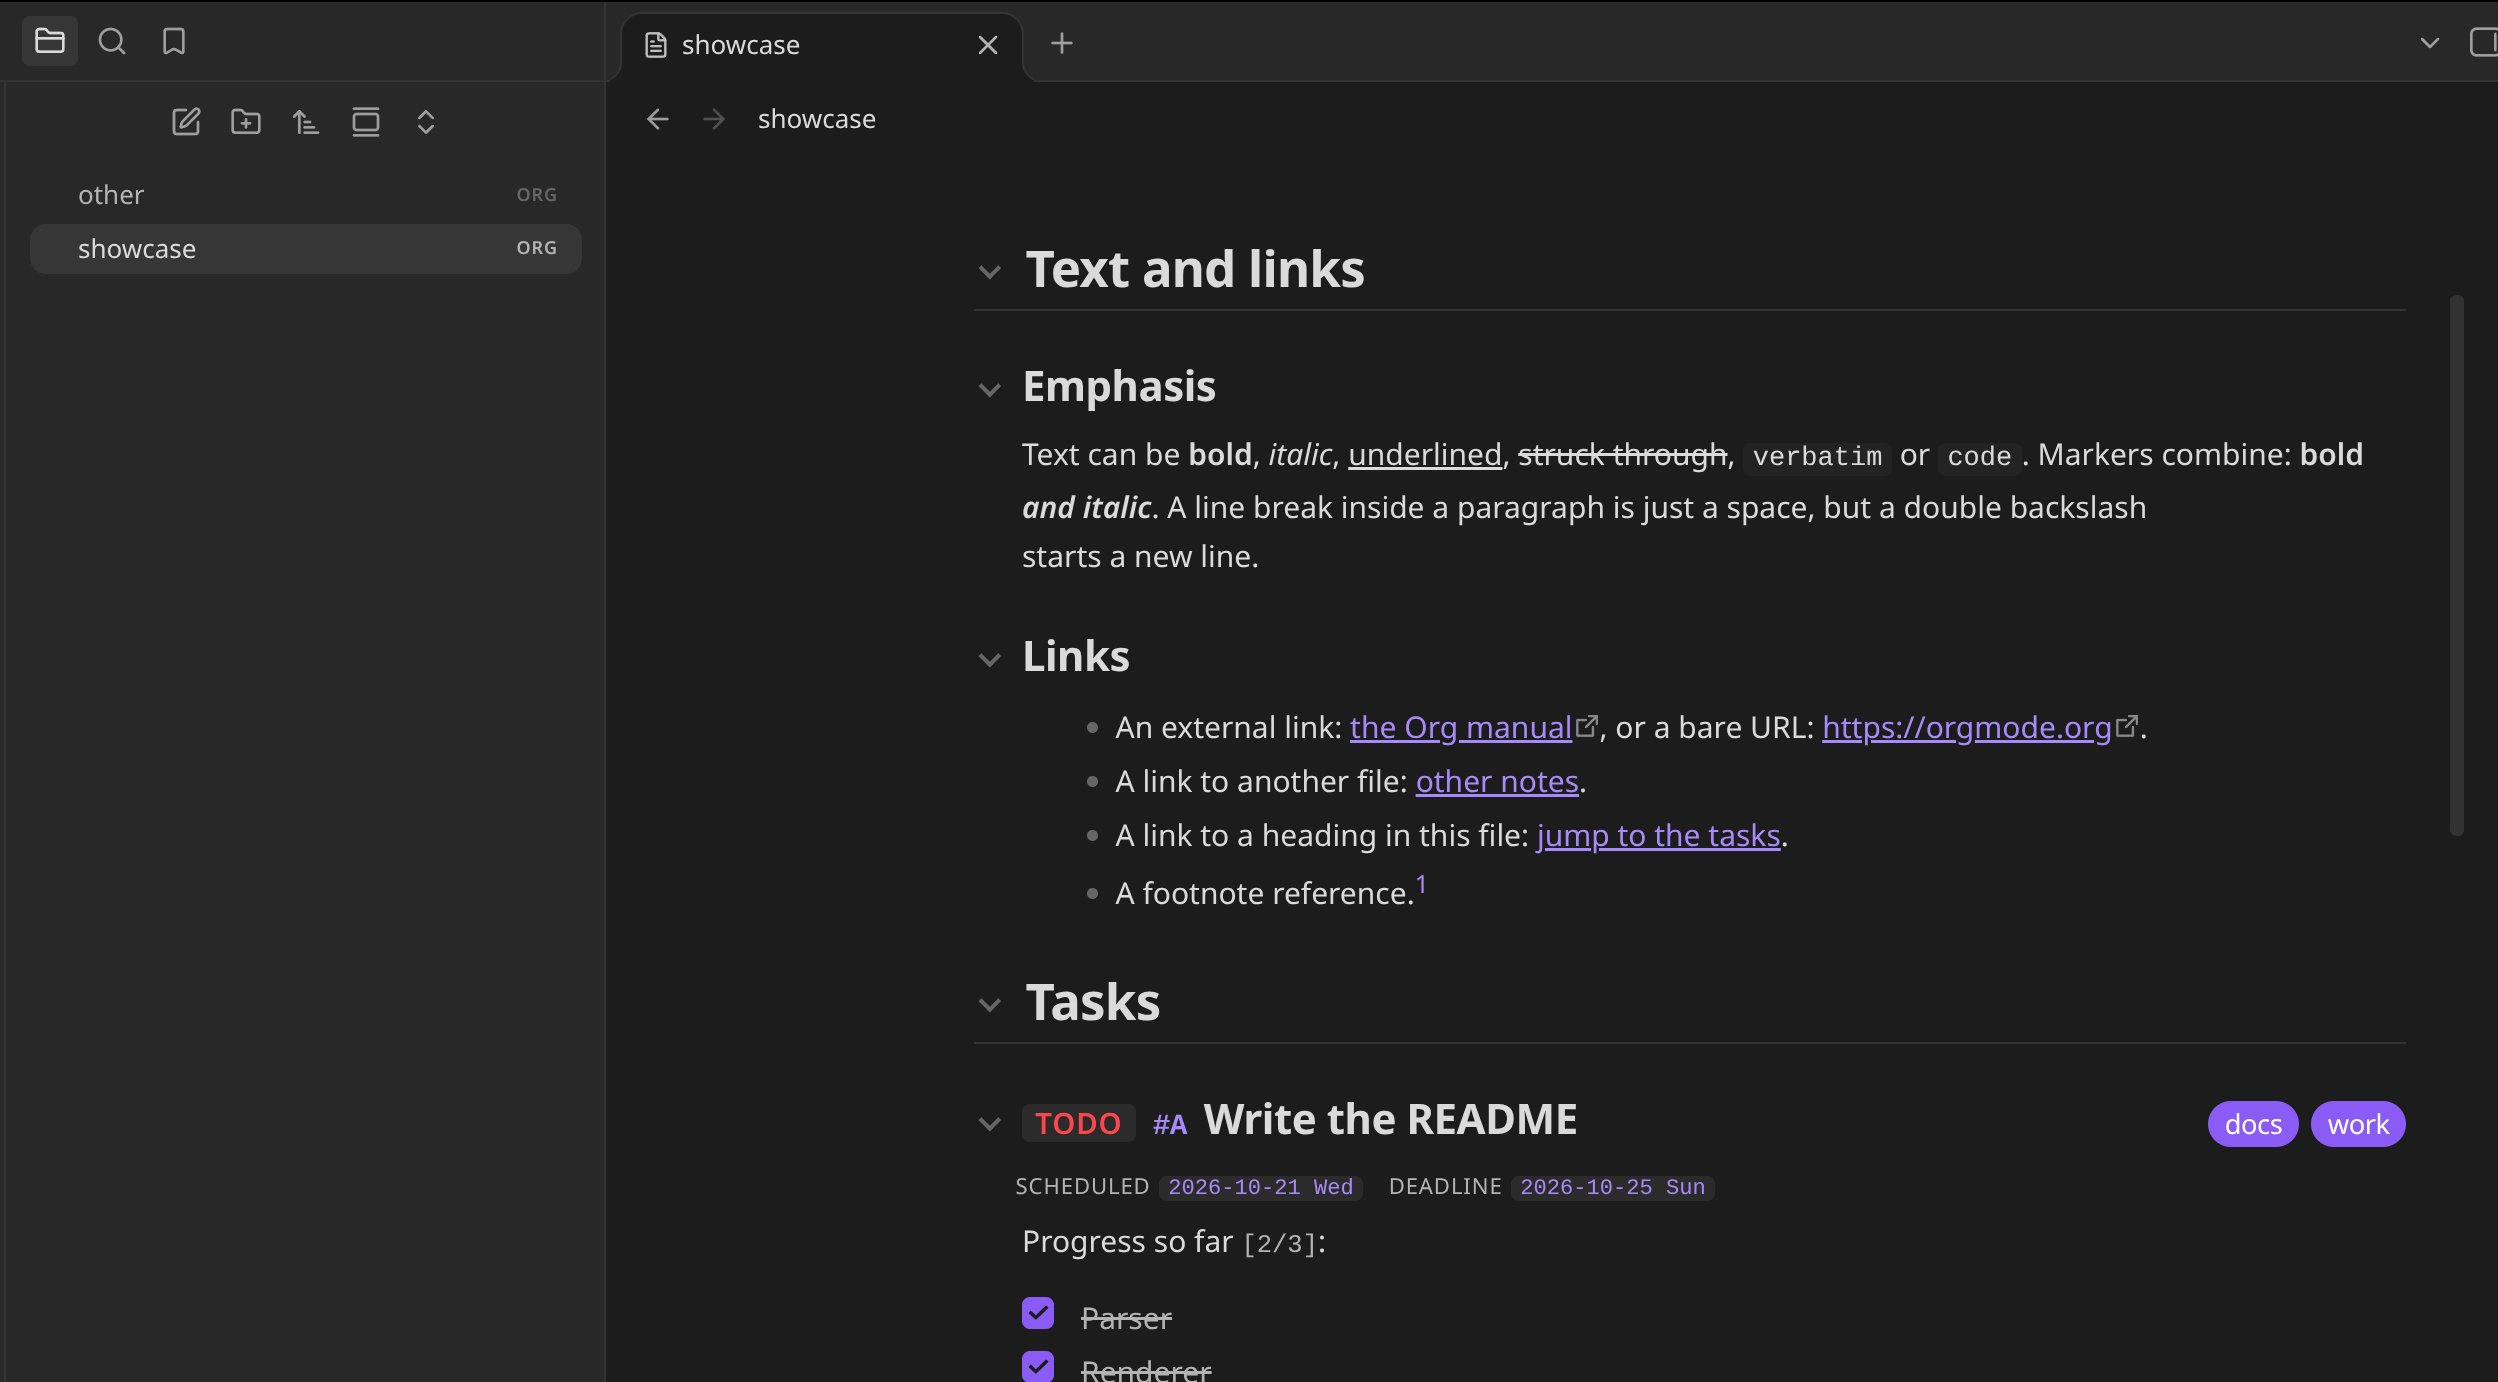2498x1382 pixels.
Task: Click the deadline date 2026-10-25 Sun
Action: click(1612, 1187)
